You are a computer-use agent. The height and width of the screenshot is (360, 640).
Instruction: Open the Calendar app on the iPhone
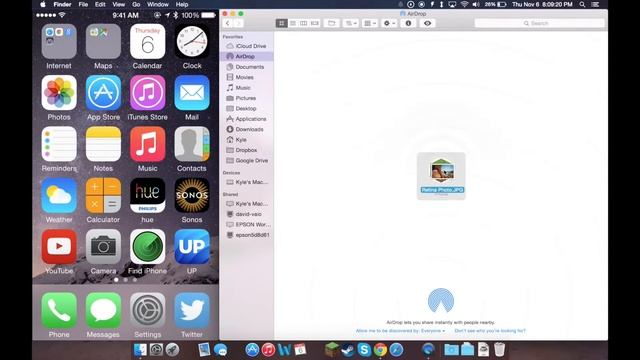147,42
